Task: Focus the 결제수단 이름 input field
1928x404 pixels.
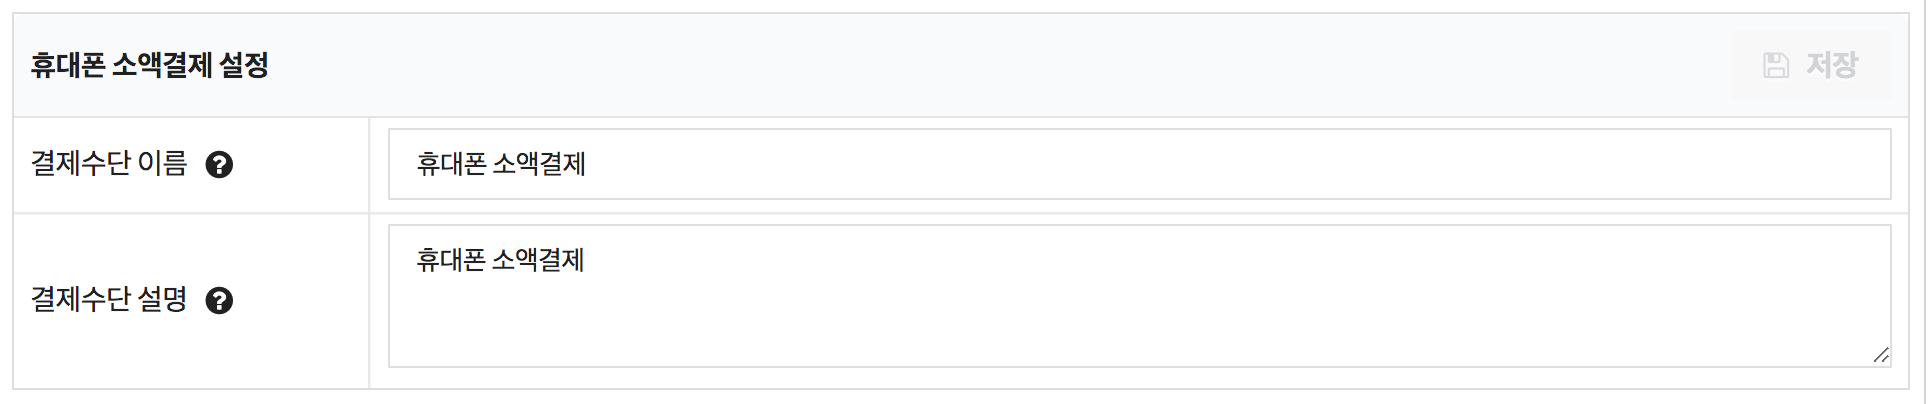Action: pyautogui.click(x=1139, y=164)
